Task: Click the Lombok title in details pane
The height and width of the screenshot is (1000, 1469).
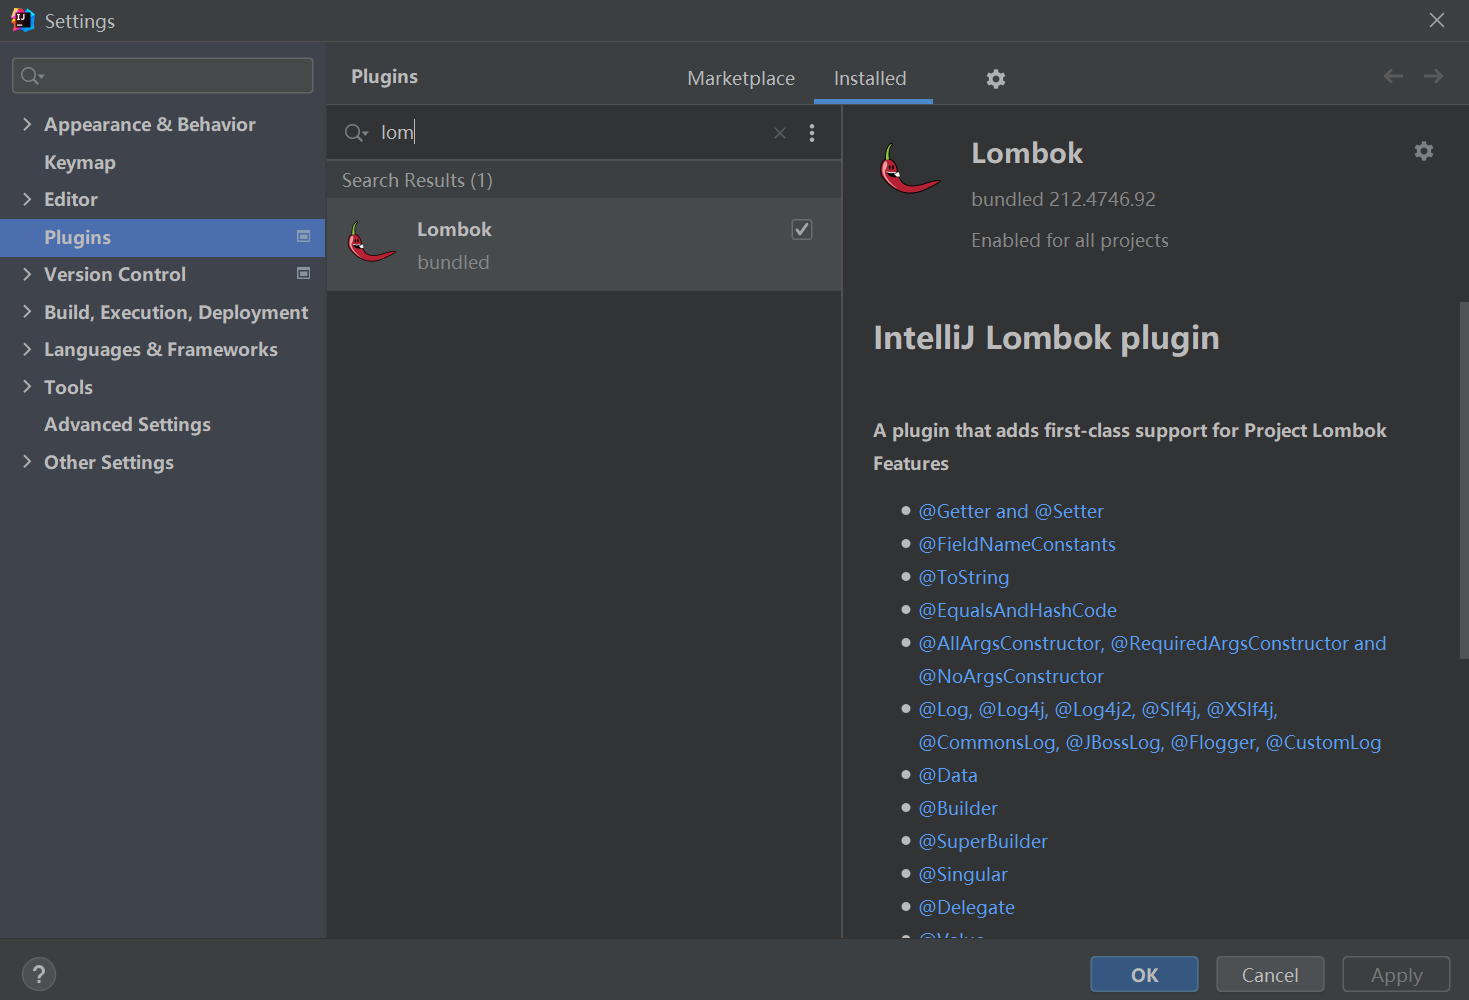Action: pyautogui.click(x=1027, y=153)
